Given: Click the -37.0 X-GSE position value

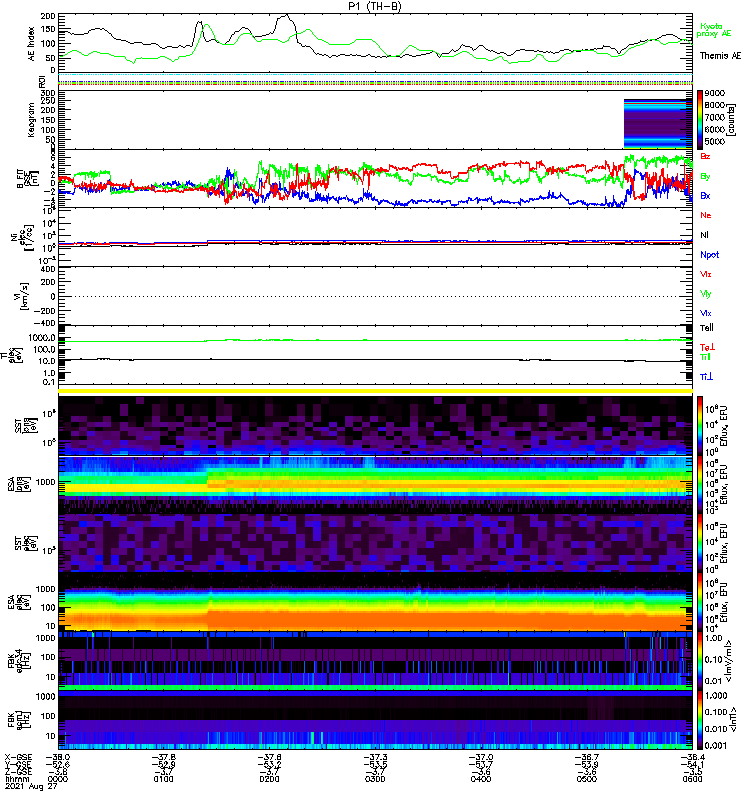Looking at the screenshot, I should [481, 757].
